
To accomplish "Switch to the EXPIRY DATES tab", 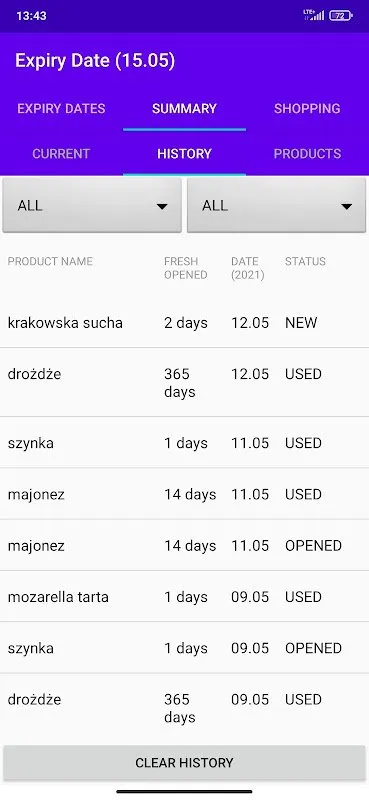I will click(61, 109).
